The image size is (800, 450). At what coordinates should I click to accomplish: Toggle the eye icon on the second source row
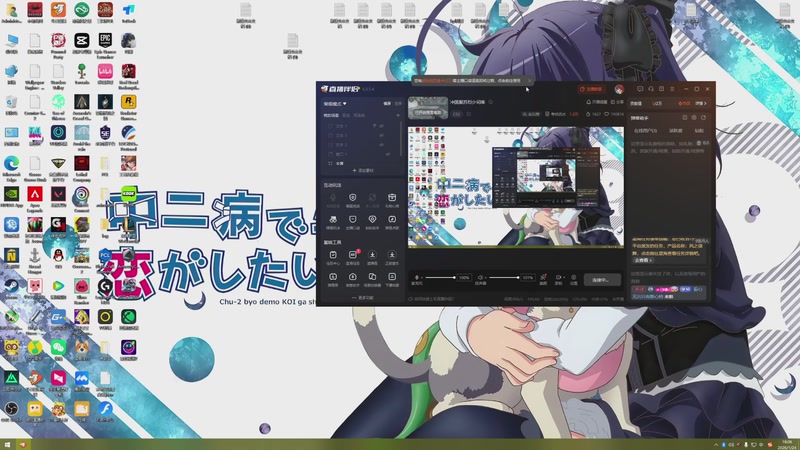pos(381,135)
